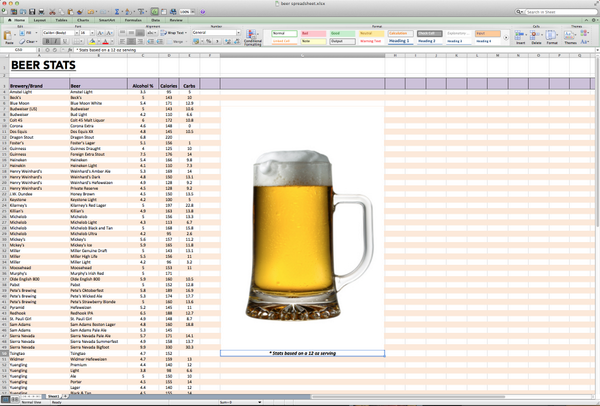
Task: Switch to the Formulas ribbon tab
Action: click(x=133, y=20)
